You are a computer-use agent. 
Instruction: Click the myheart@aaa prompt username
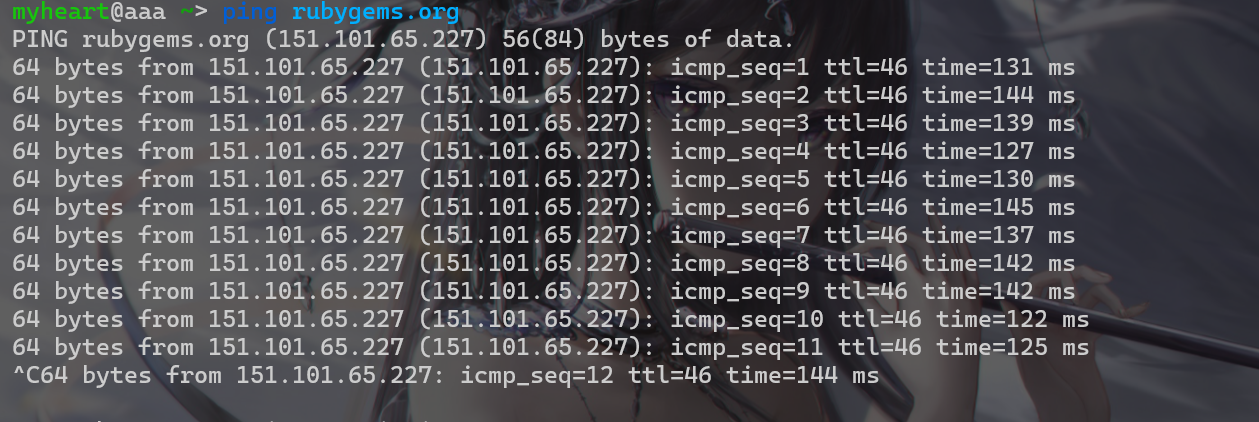coord(88,13)
